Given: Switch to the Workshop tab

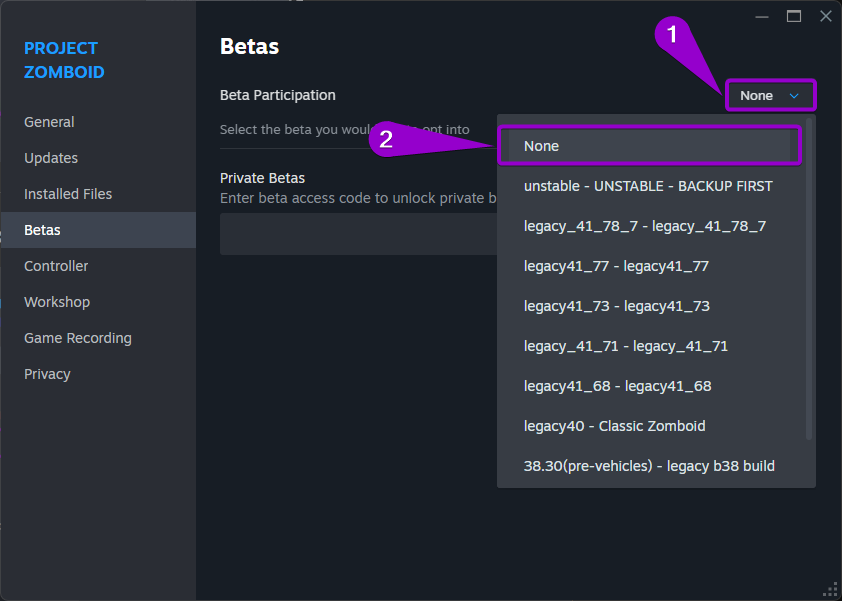Looking at the screenshot, I should tap(98, 302).
